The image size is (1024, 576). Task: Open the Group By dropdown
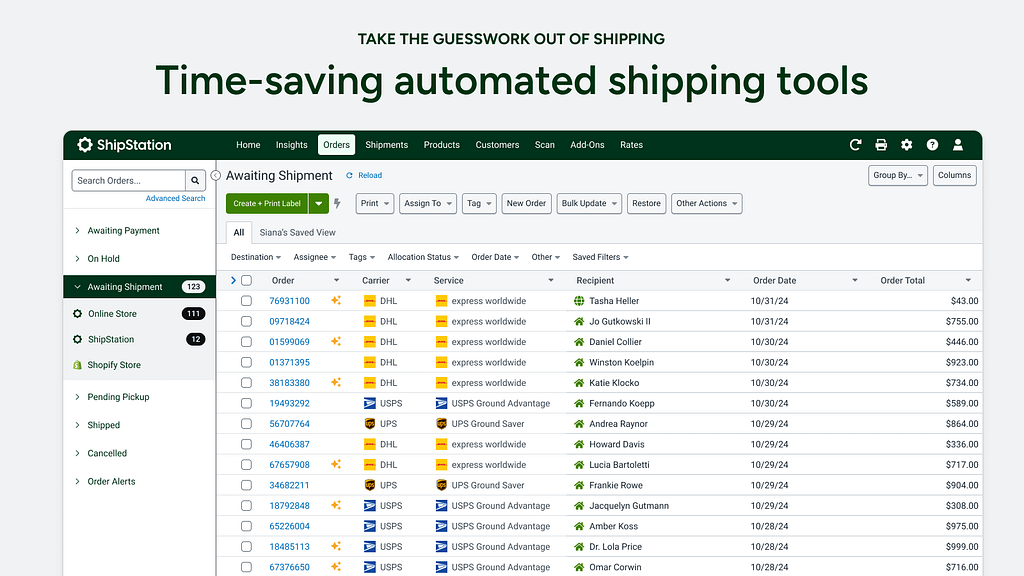click(898, 175)
